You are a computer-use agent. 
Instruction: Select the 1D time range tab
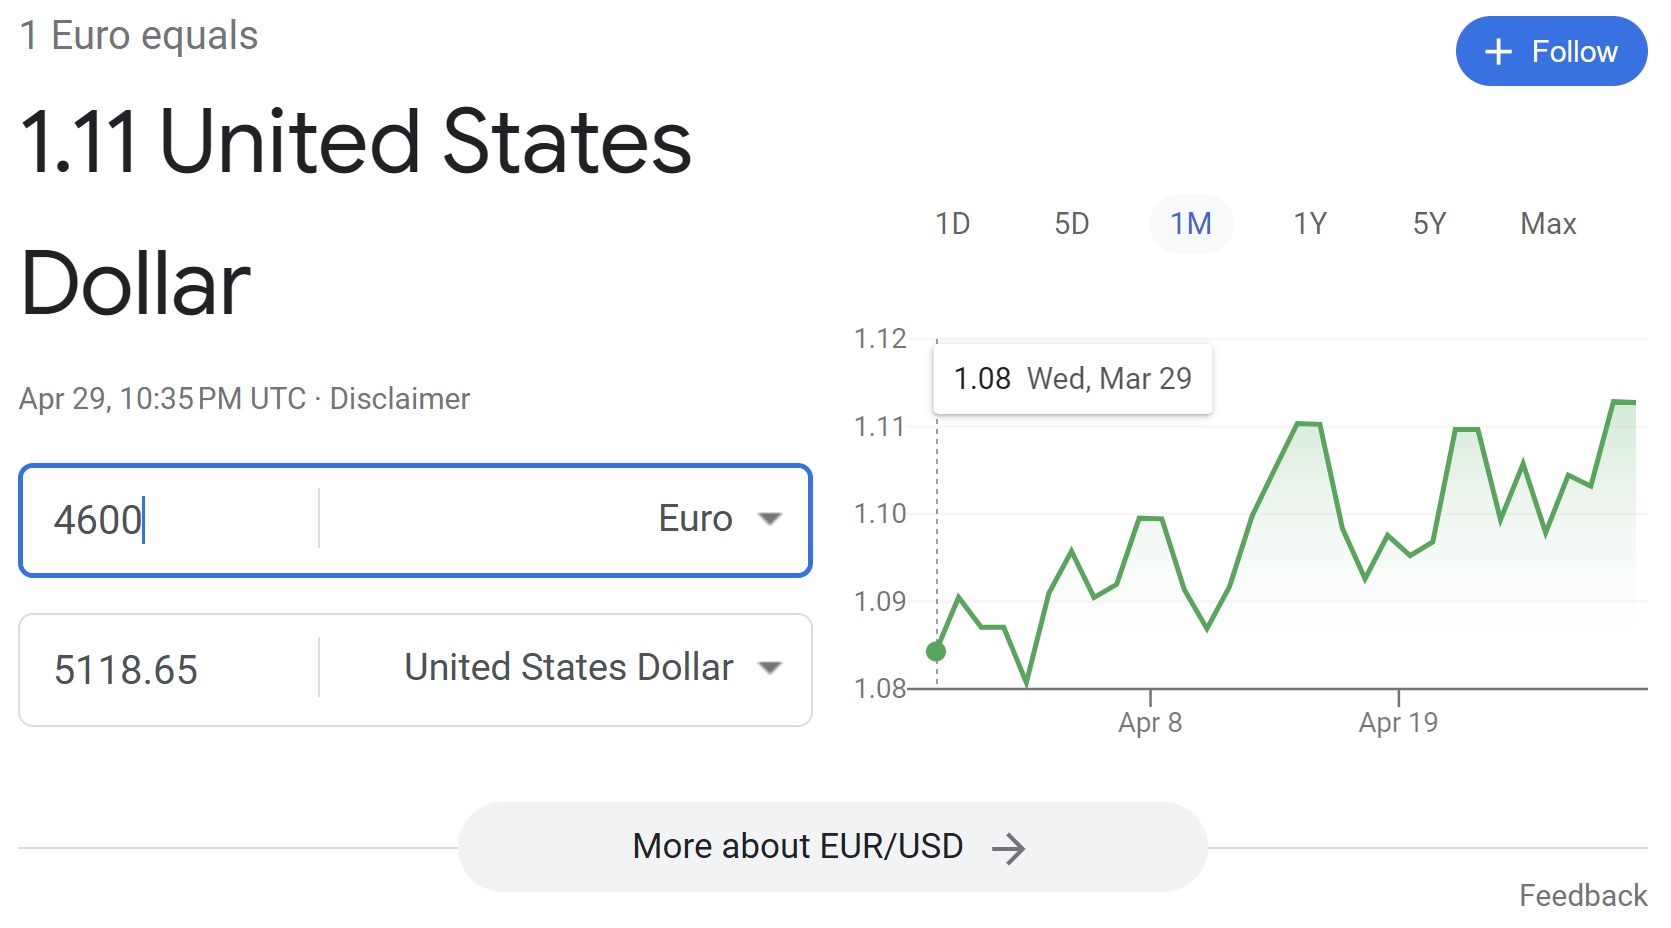point(952,224)
